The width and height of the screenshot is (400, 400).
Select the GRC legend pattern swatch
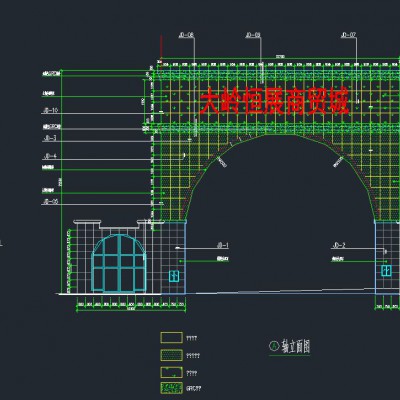[171, 388]
